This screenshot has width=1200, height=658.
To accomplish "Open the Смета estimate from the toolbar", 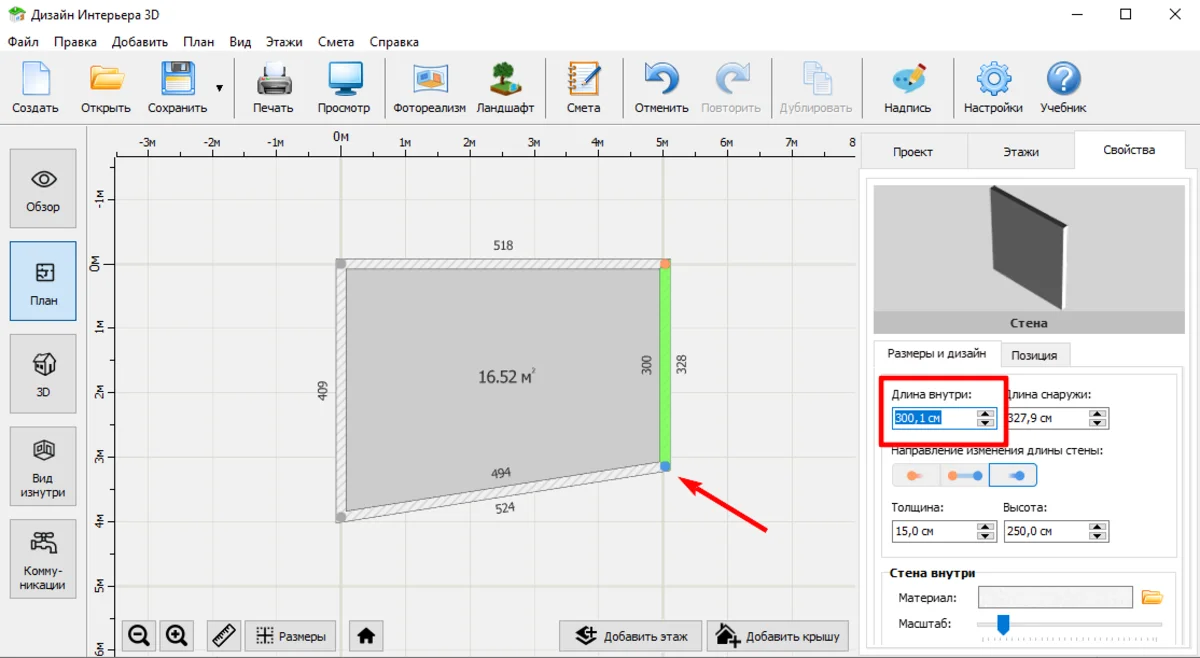I will [583, 88].
